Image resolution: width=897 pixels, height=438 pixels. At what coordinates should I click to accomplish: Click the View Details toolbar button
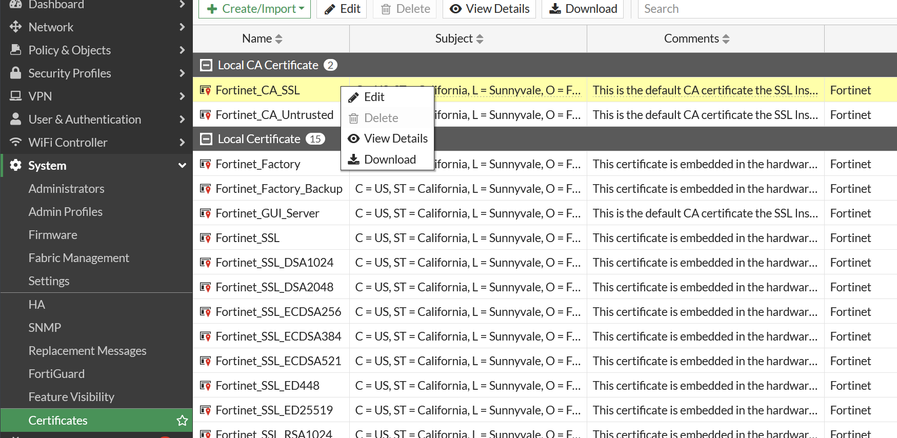488,9
